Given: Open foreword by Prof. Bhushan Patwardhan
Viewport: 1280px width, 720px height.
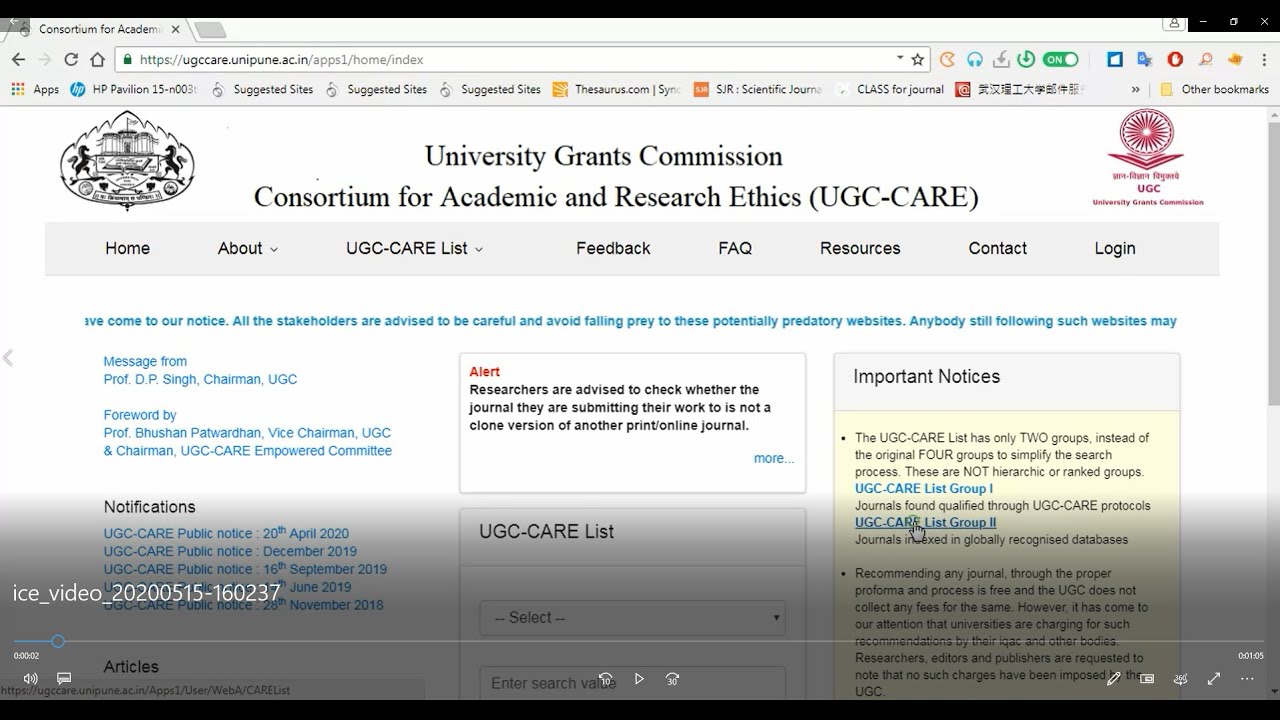Looking at the screenshot, I should (247, 433).
